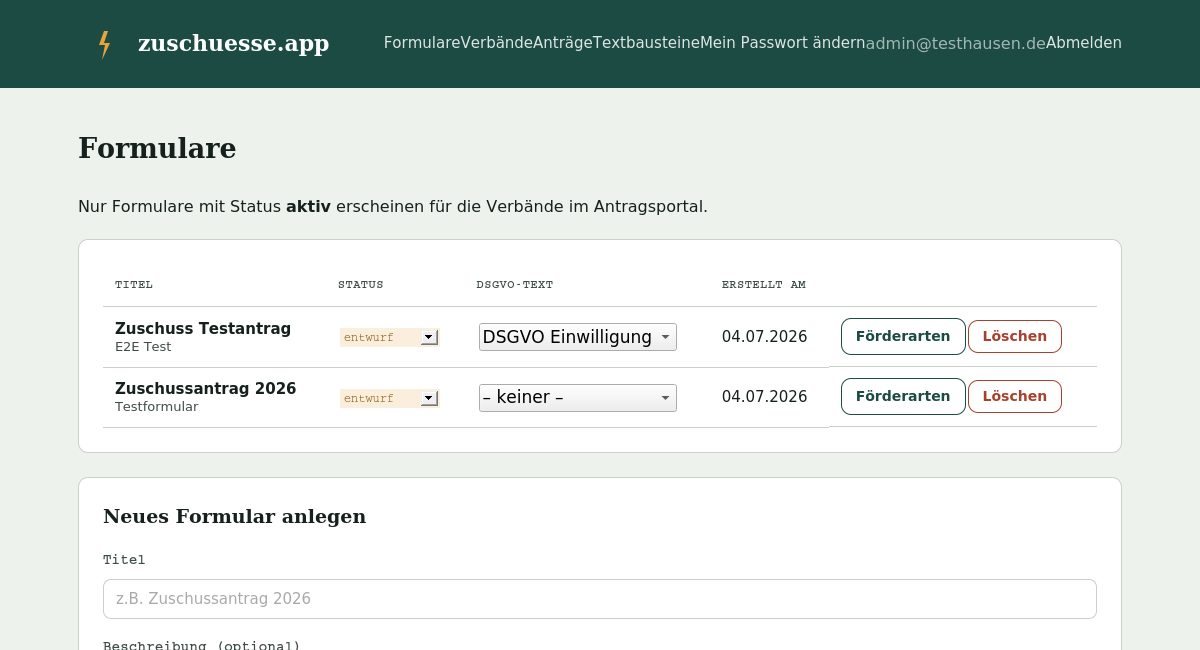
Task: Click the admin@testhausen.de account text
Action: point(955,43)
